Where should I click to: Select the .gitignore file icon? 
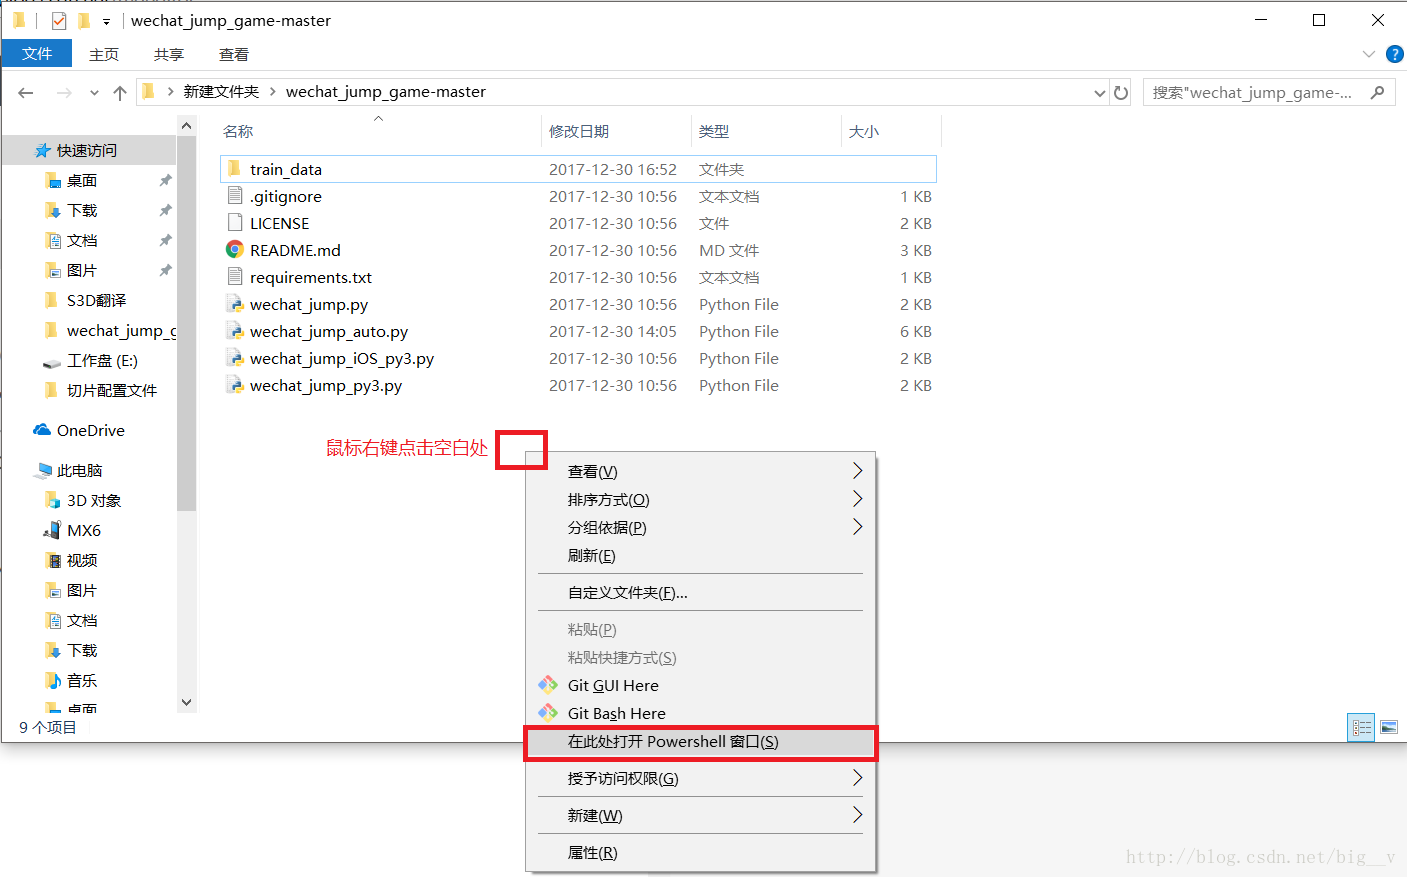pos(235,196)
